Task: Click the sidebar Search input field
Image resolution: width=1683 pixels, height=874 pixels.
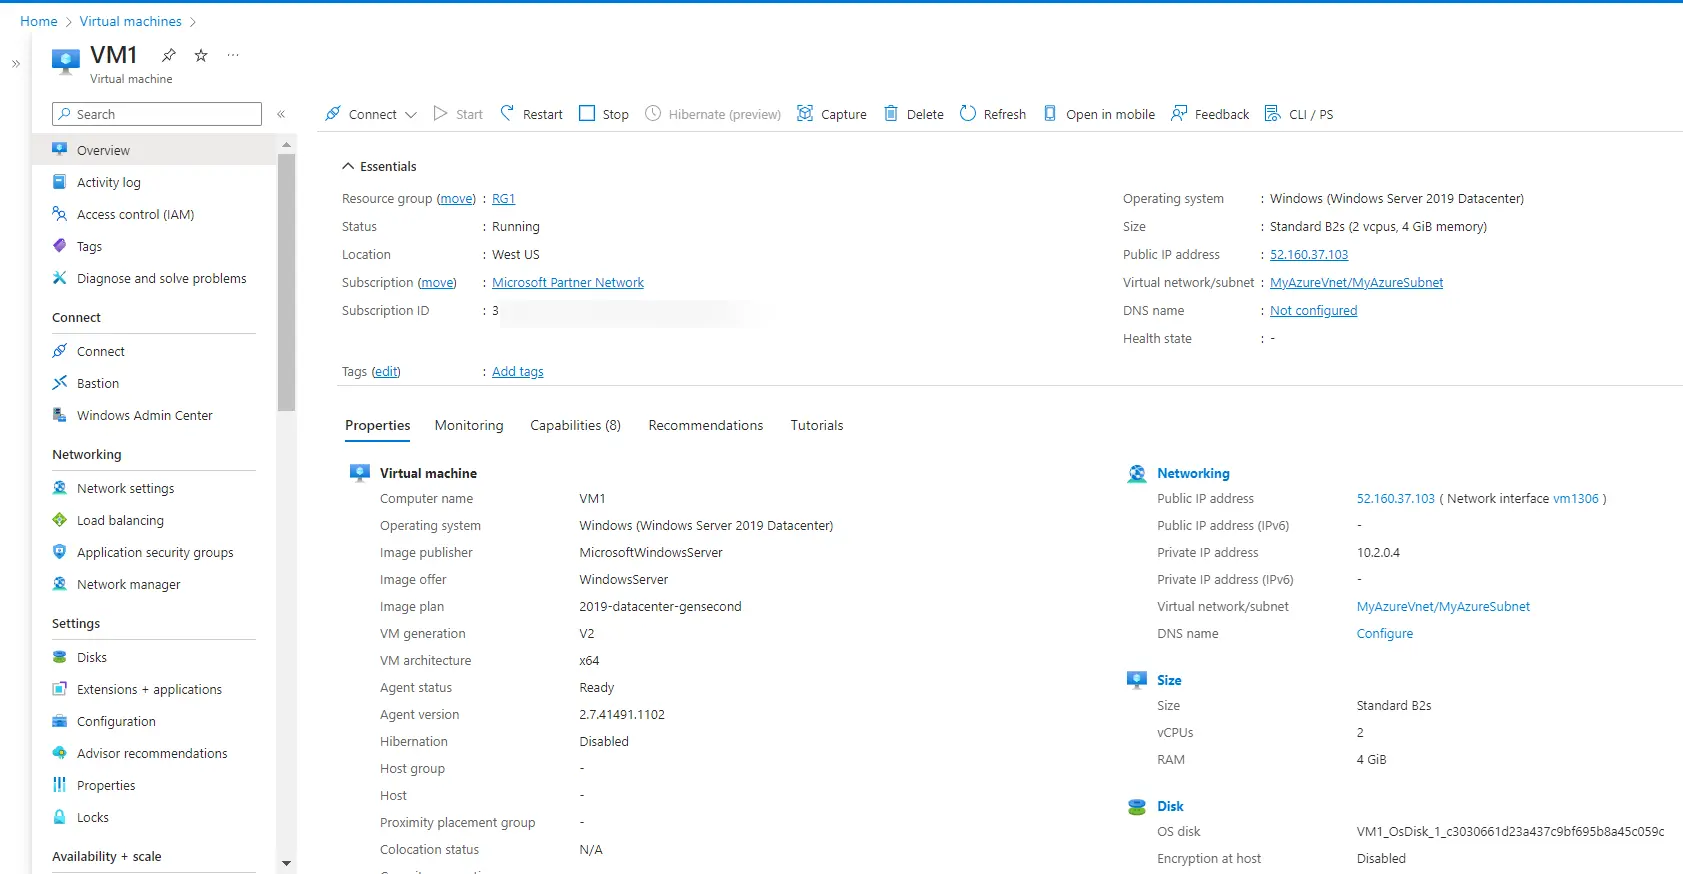Action: tap(157, 114)
